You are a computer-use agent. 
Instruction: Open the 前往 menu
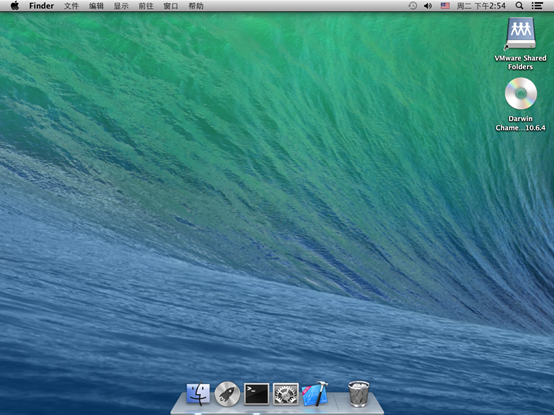coord(146,6)
